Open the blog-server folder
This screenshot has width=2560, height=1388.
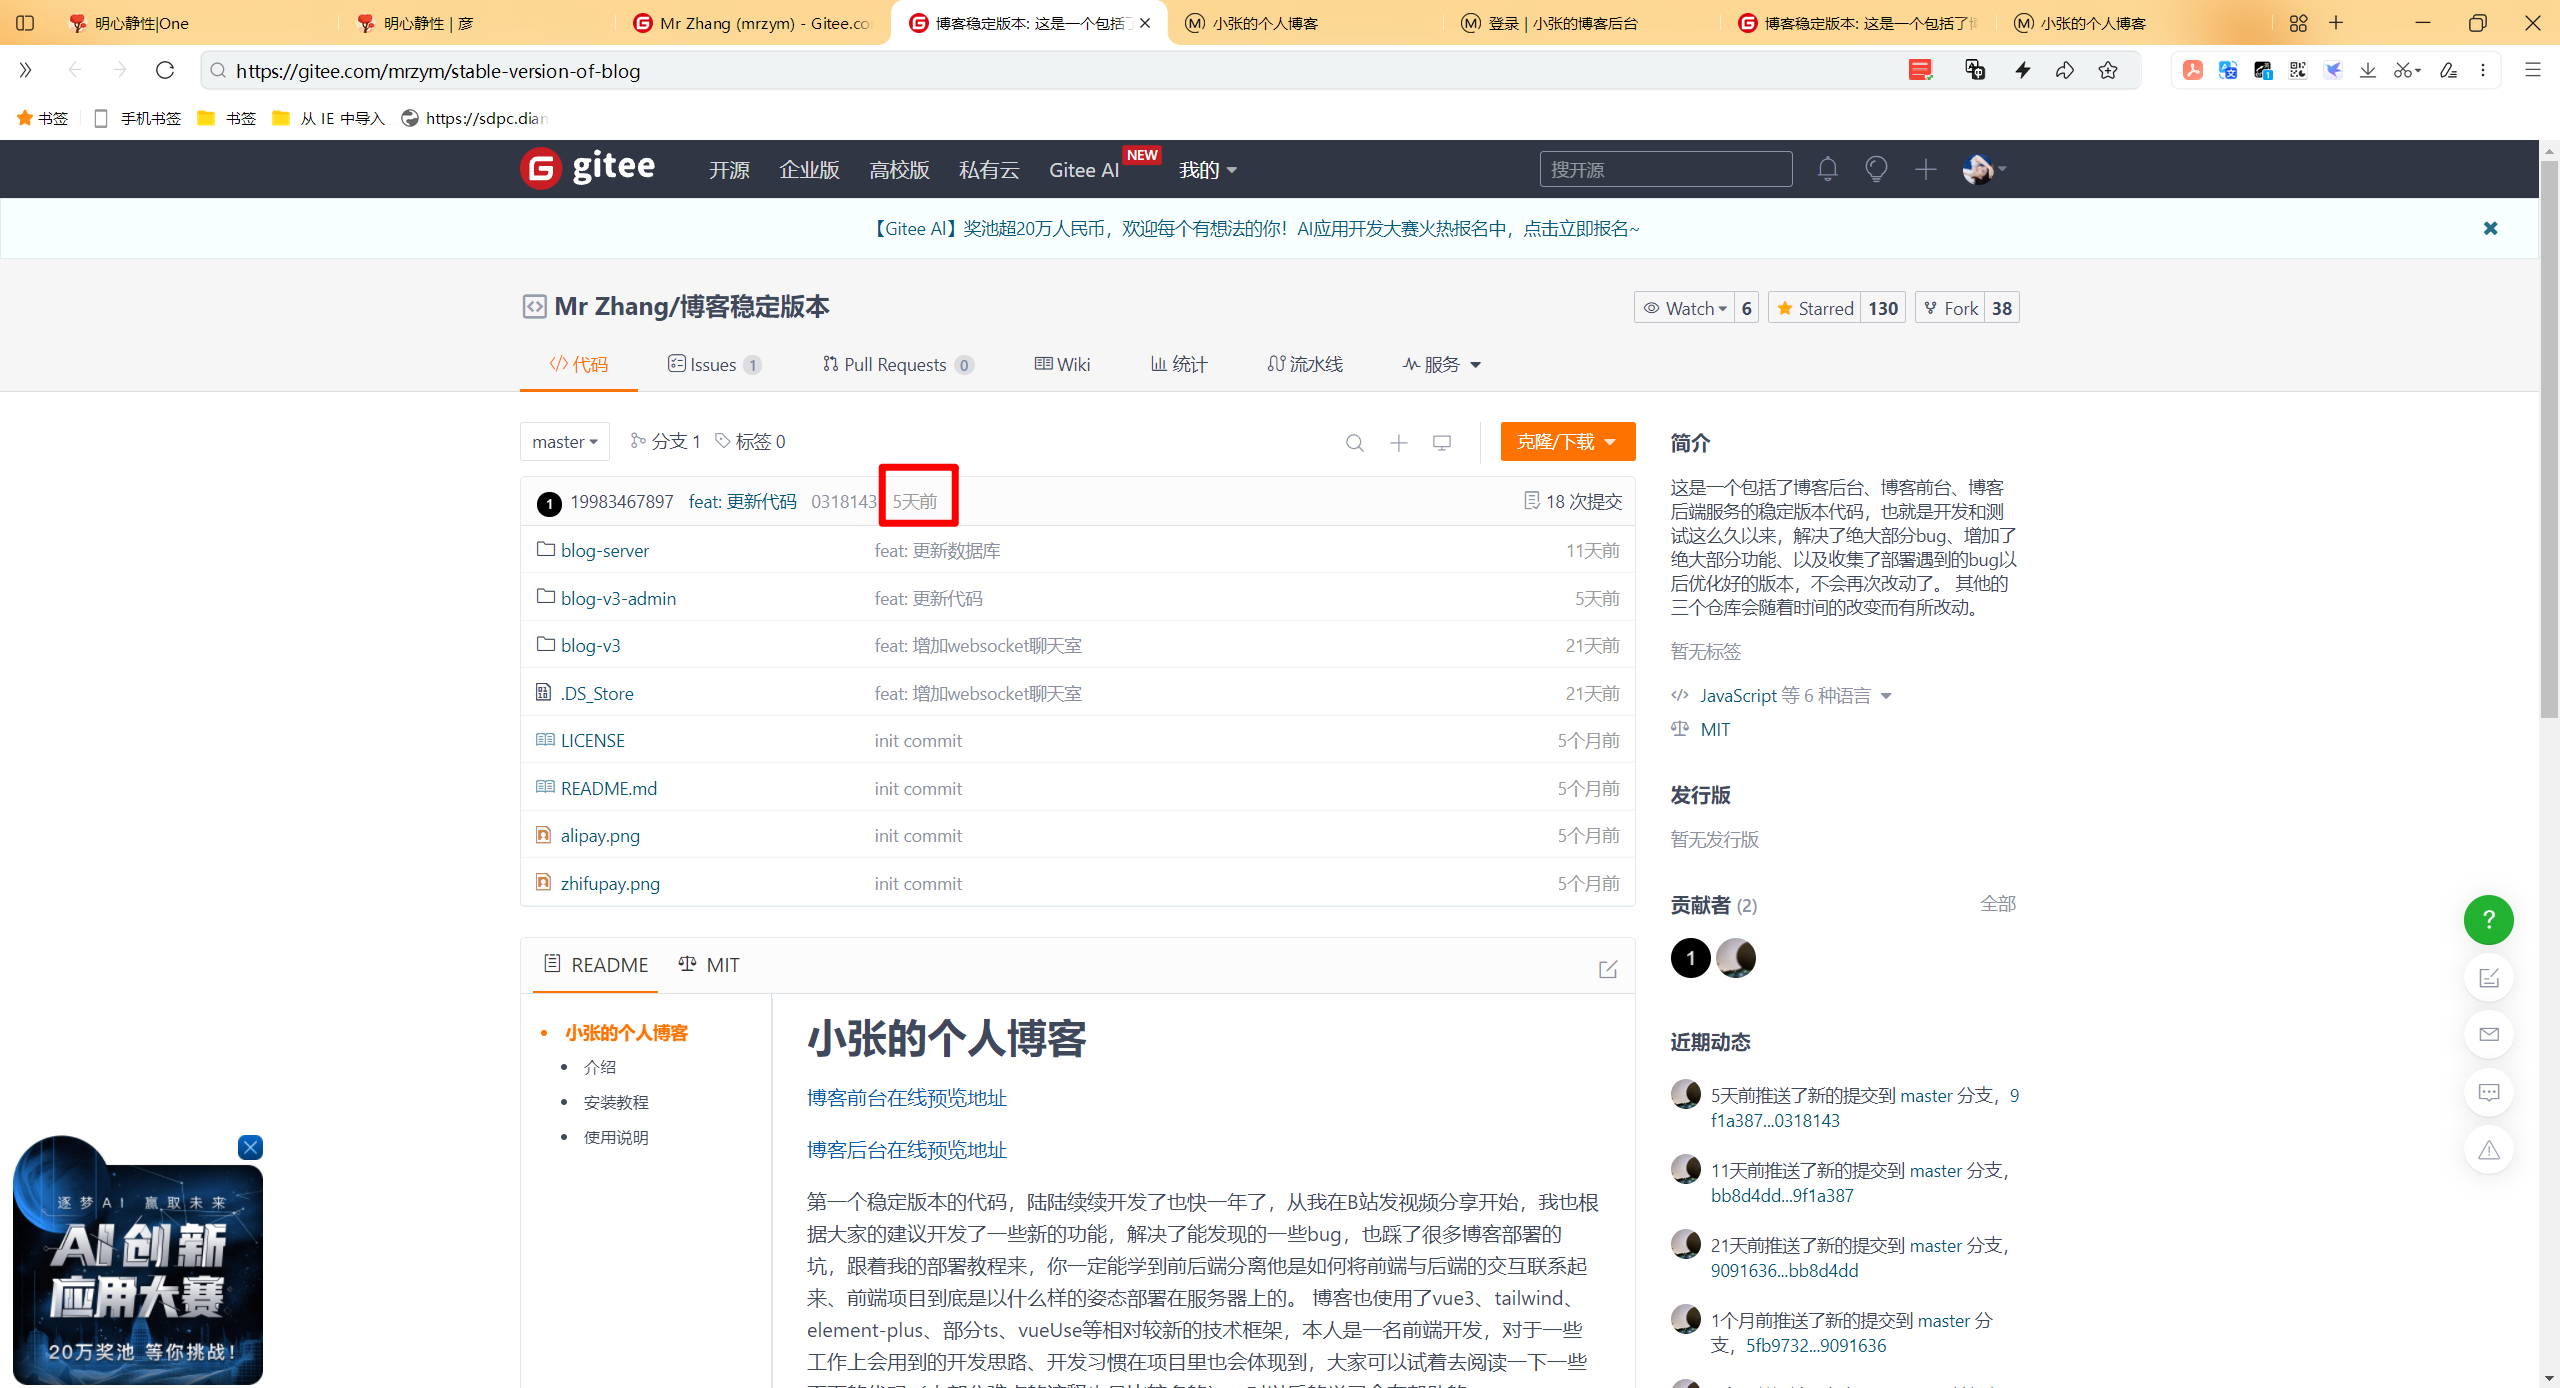coord(604,551)
